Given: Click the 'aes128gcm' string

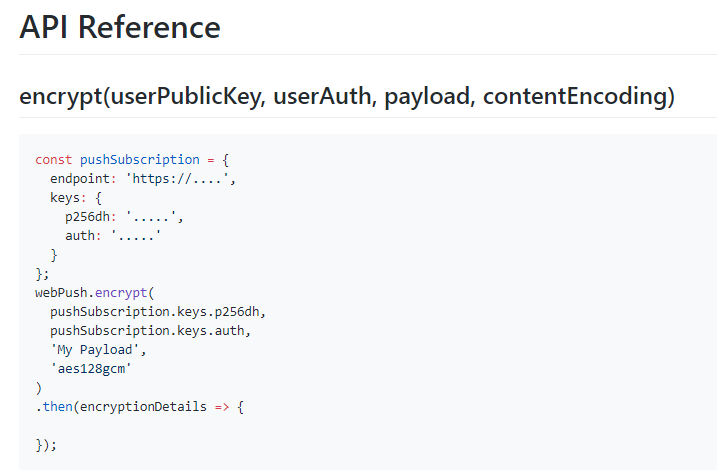Looking at the screenshot, I should 91,369.
